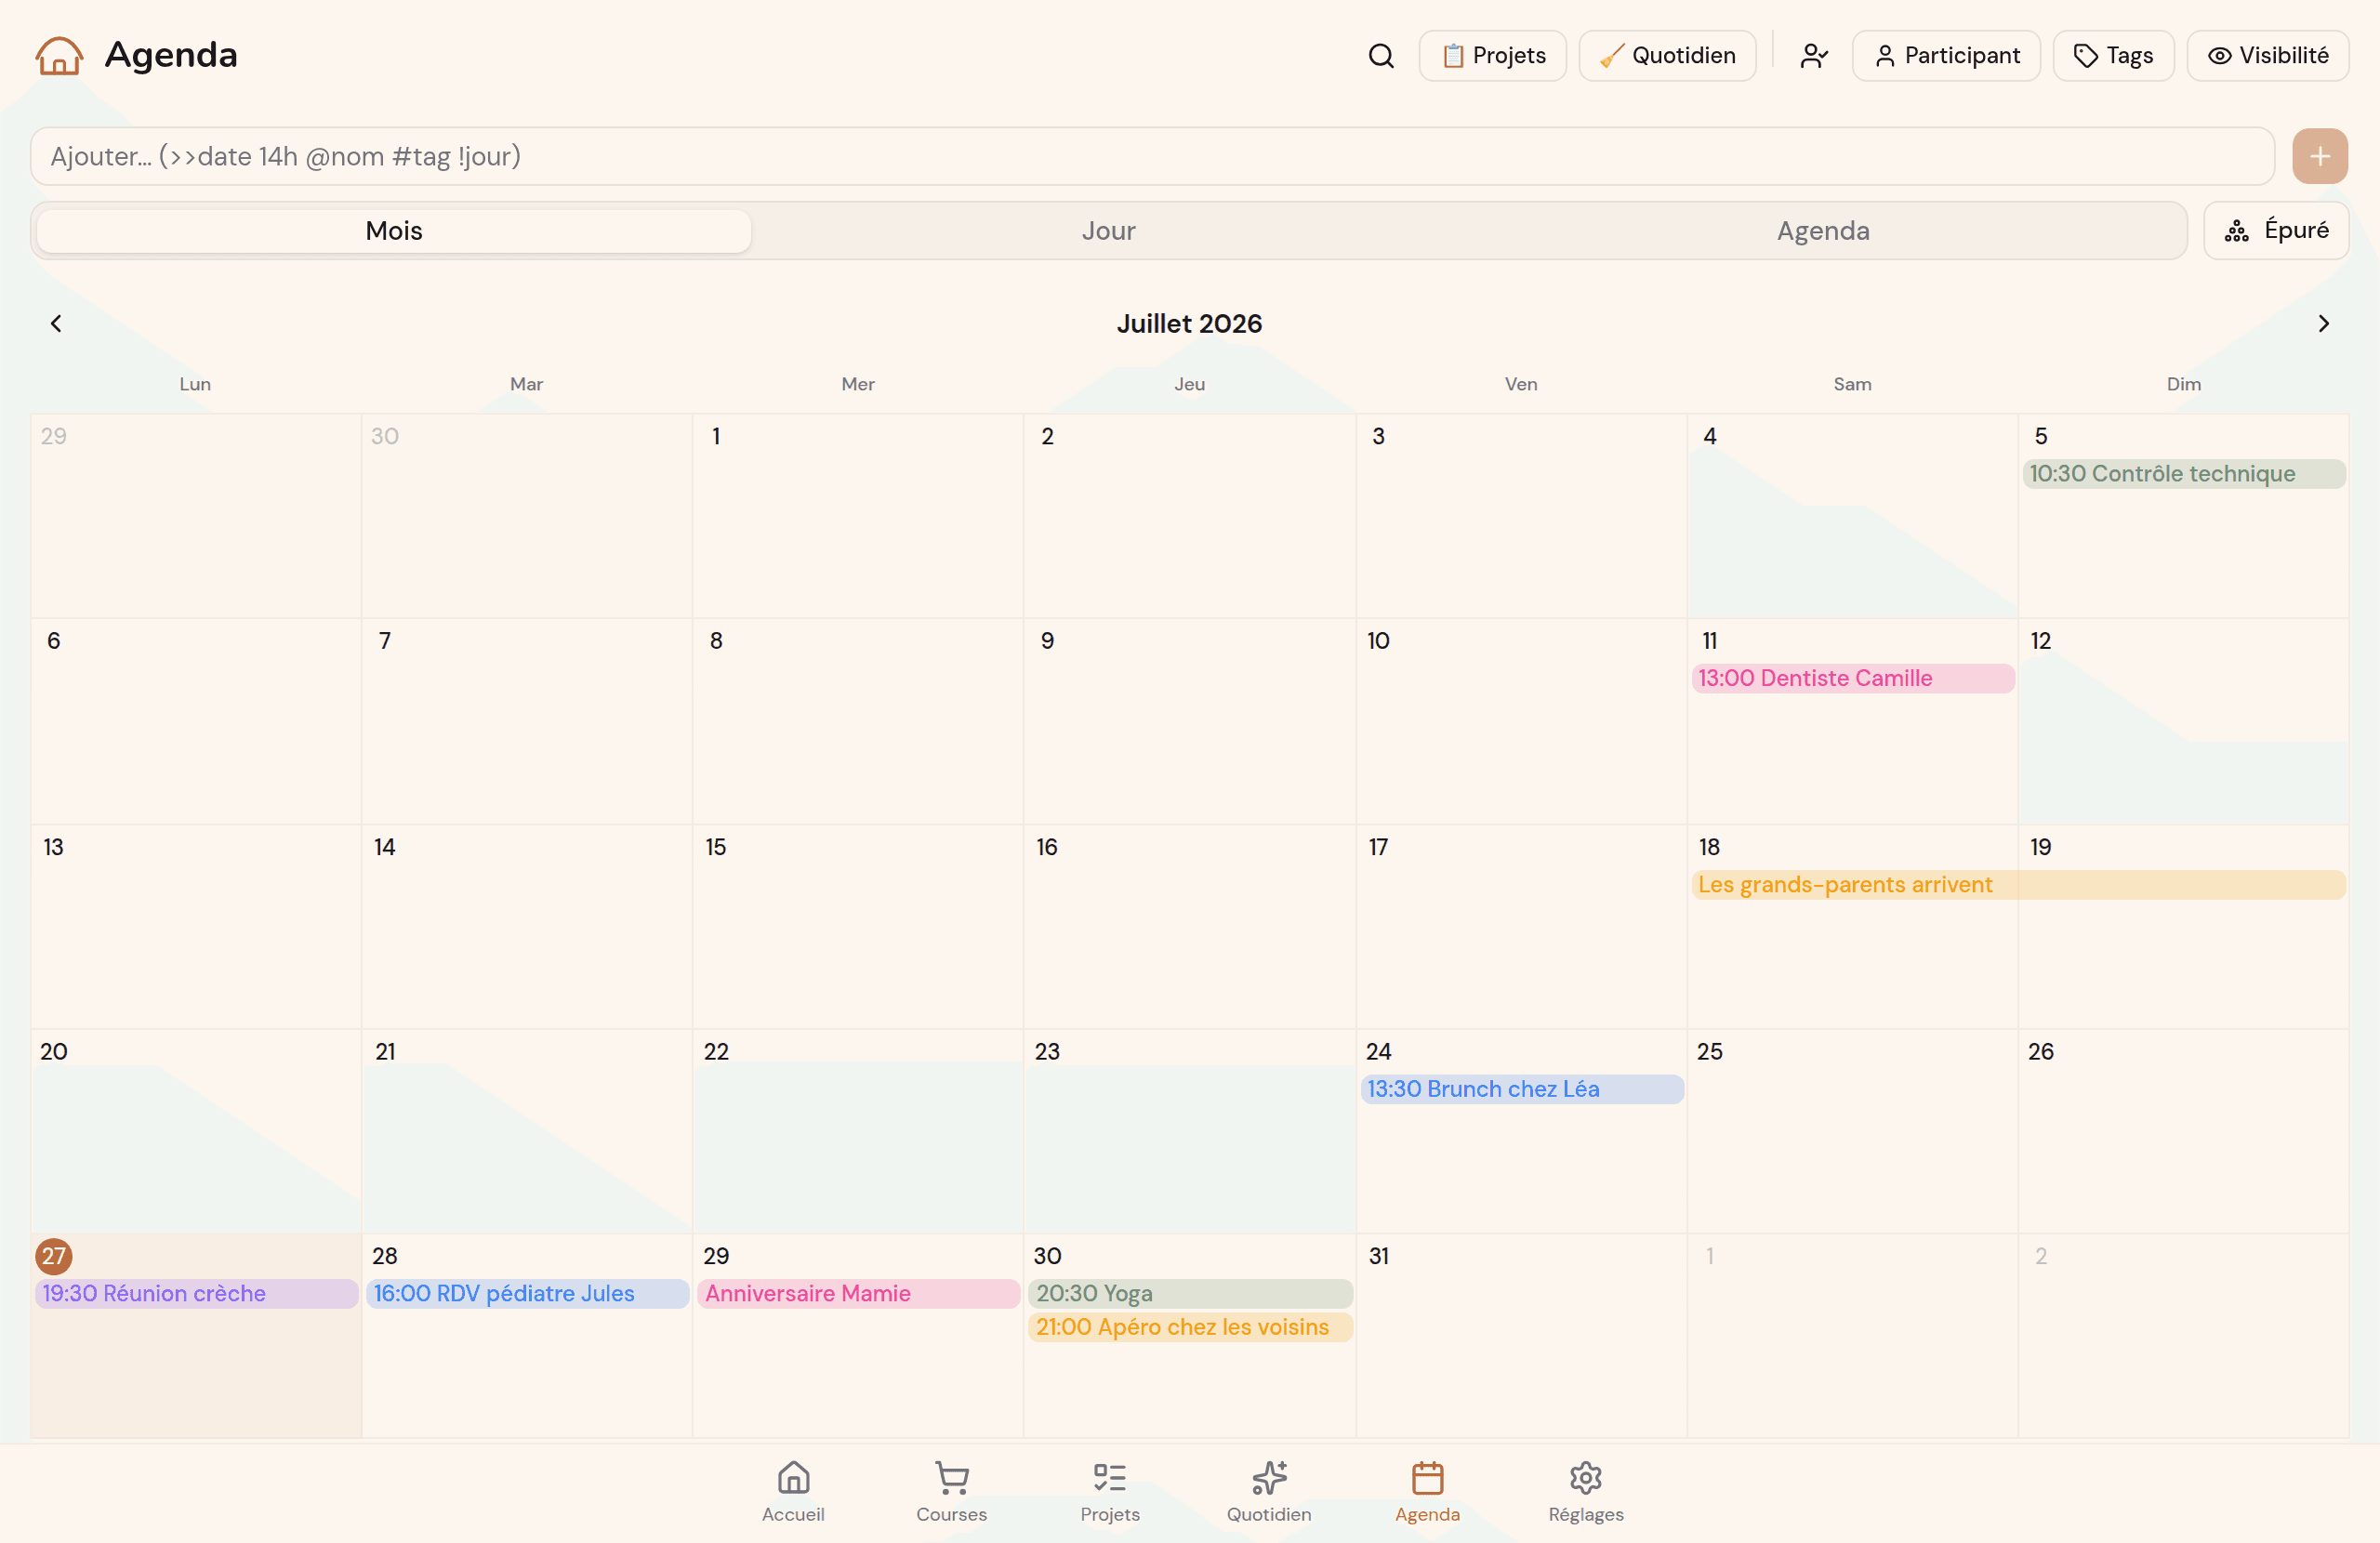Open Courses shopping cart in navigation

click(x=951, y=1491)
